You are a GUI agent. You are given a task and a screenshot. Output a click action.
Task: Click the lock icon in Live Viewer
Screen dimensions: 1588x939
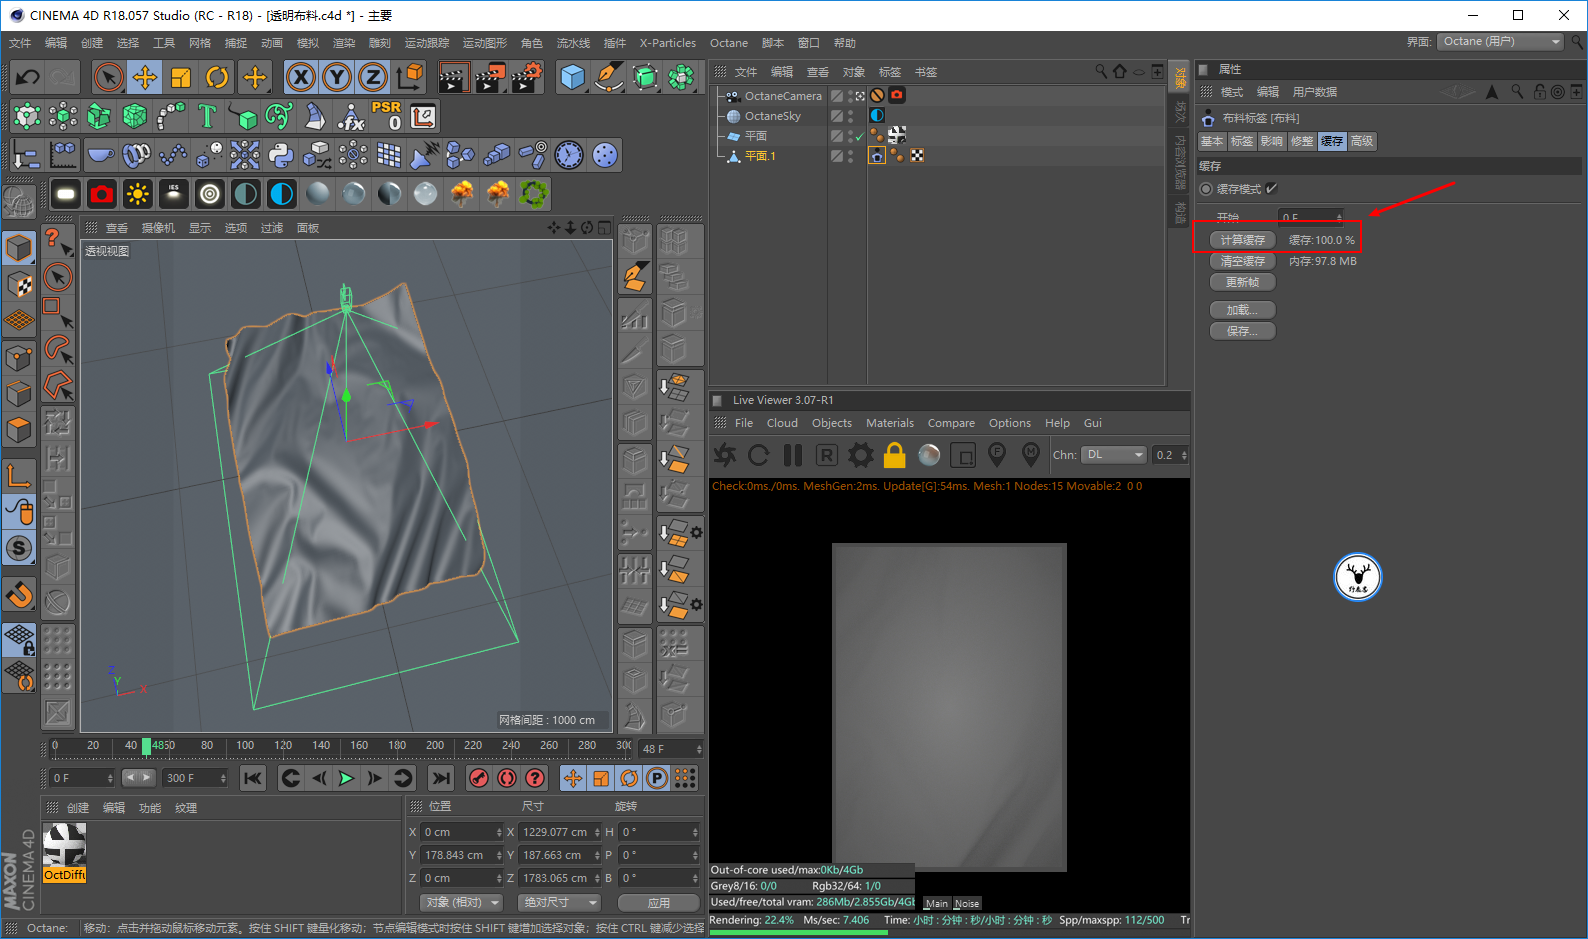coord(894,456)
